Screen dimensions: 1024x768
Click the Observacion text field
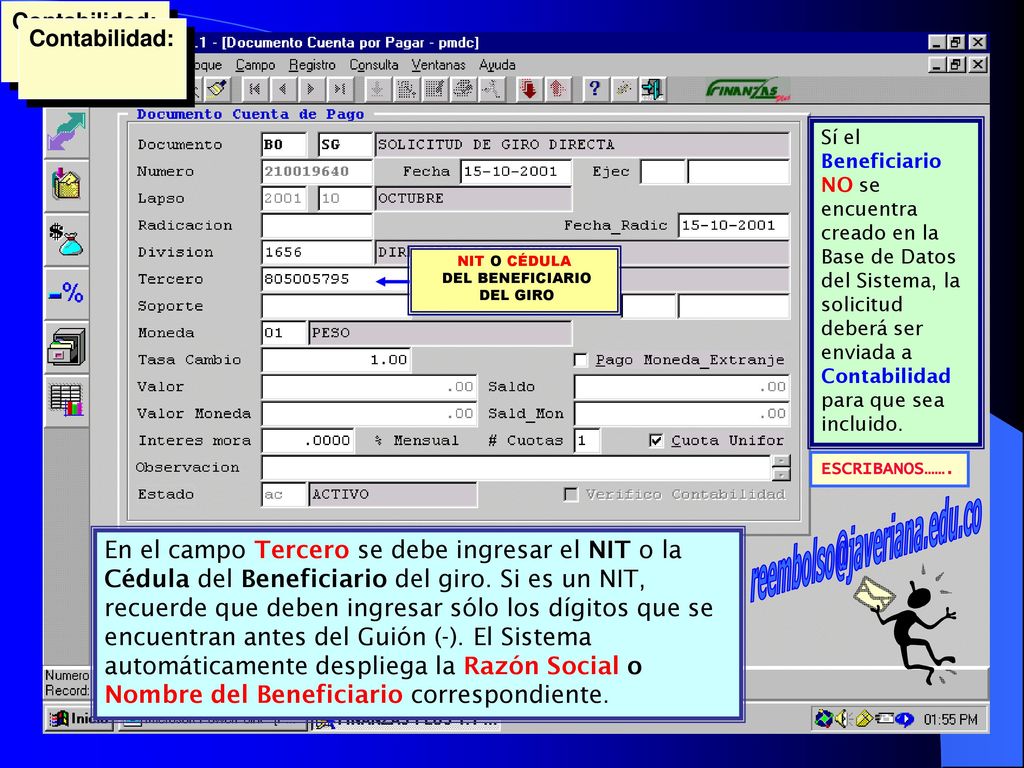pos(517,468)
